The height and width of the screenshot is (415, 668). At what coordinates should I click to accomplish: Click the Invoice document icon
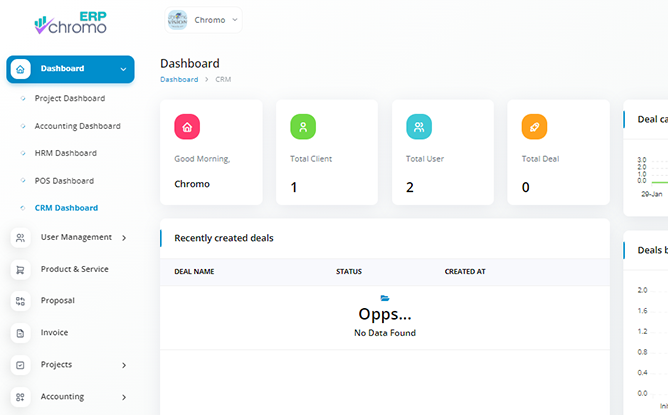coord(21,333)
